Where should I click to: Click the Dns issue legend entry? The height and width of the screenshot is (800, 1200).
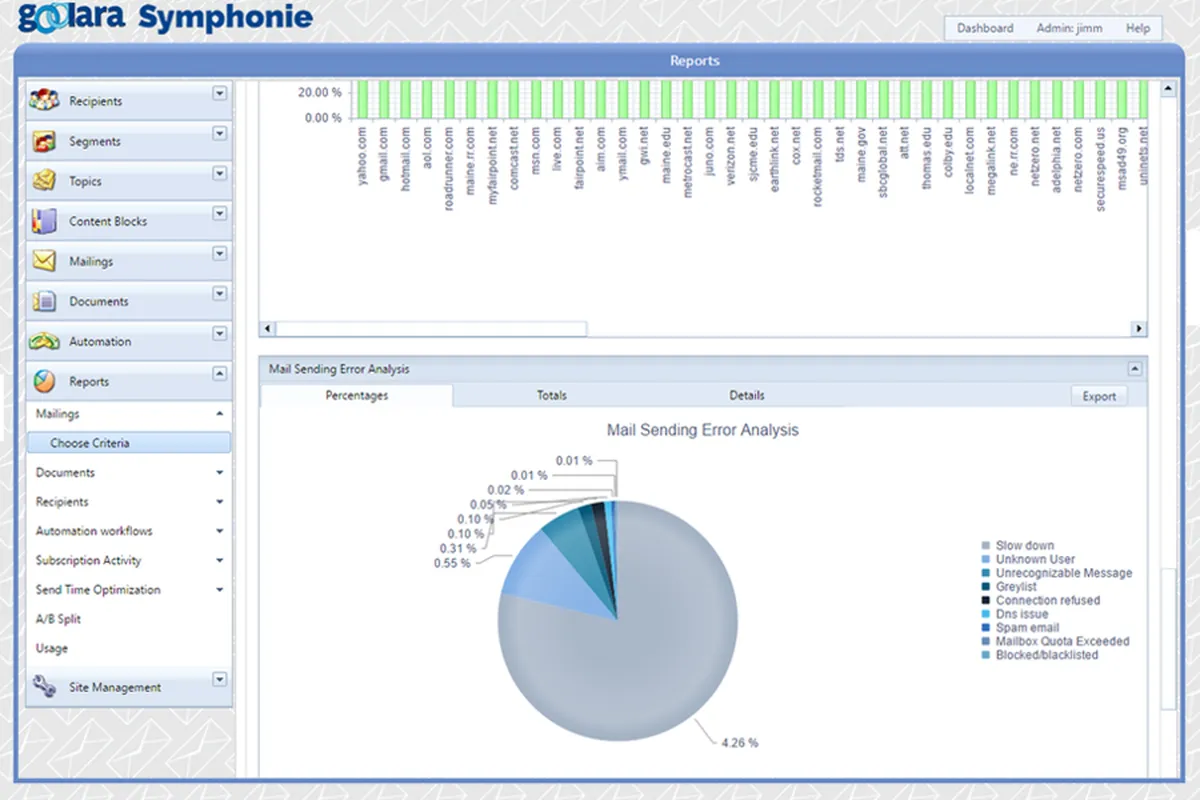(x=1015, y=614)
